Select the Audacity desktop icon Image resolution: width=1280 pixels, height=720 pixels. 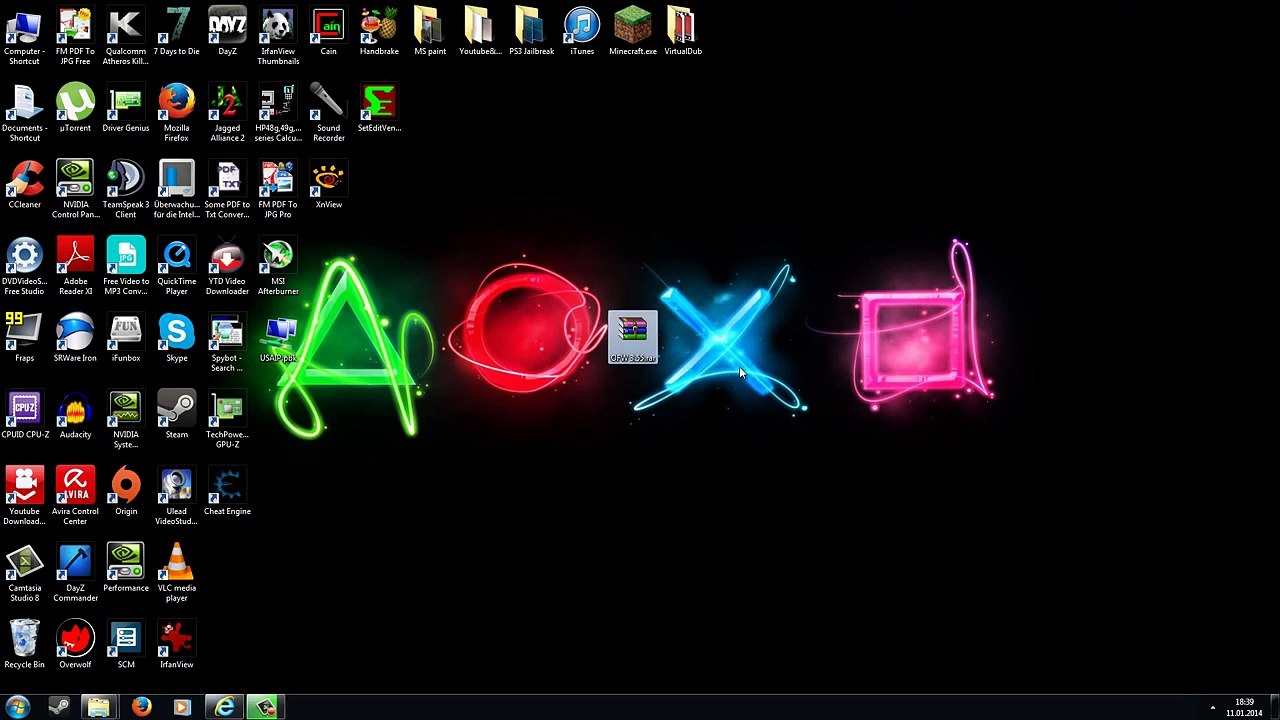(x=75, y=415)
